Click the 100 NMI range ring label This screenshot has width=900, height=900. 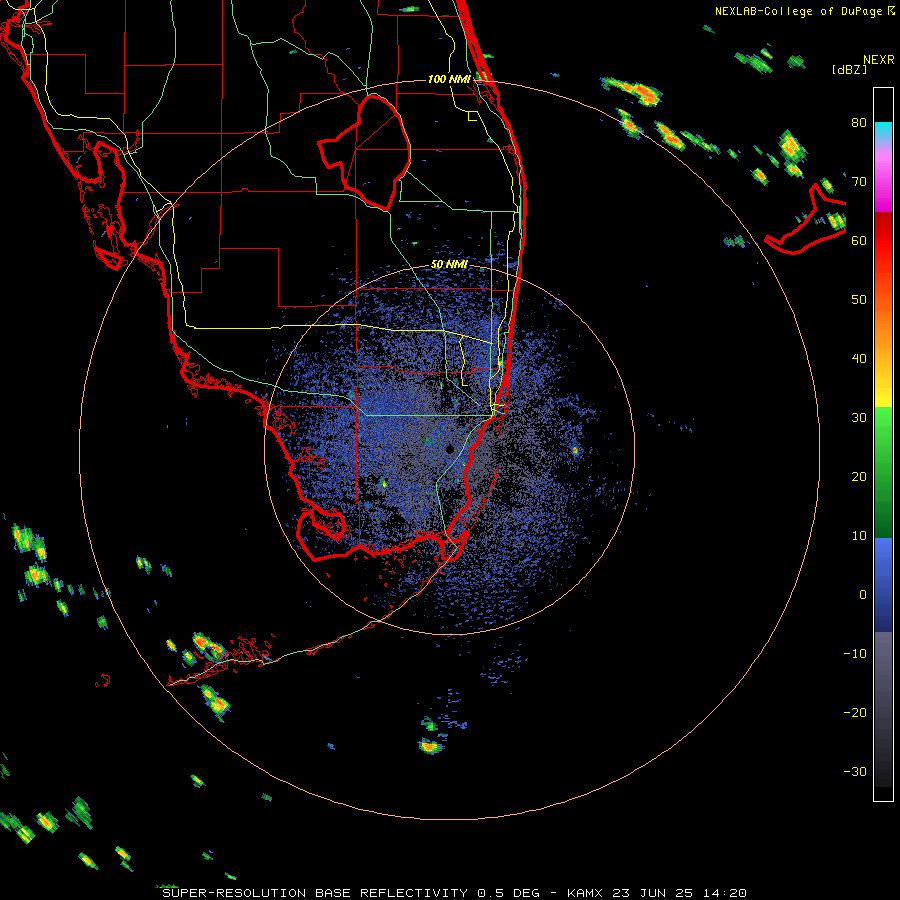(449, 79)
